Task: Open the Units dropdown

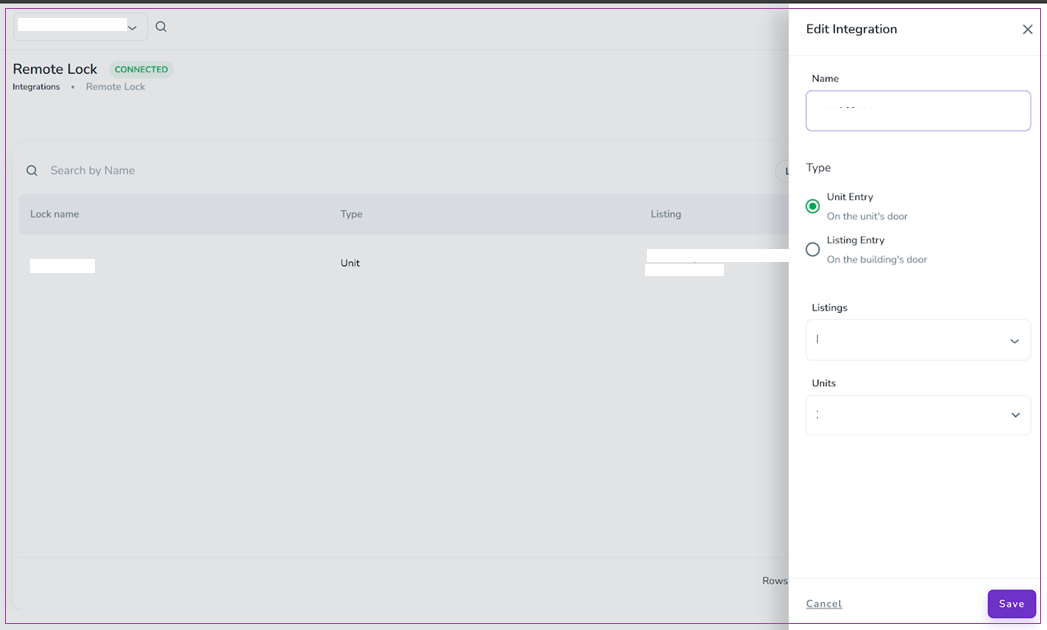Action: click(x=918, y=415)
